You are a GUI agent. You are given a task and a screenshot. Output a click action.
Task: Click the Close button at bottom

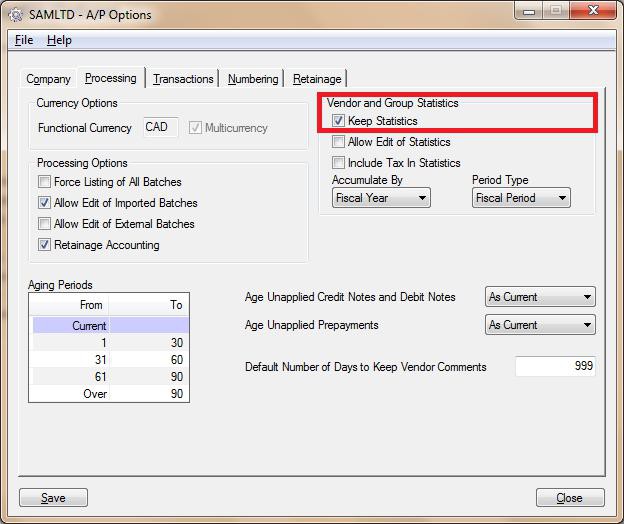click(570, 498)
